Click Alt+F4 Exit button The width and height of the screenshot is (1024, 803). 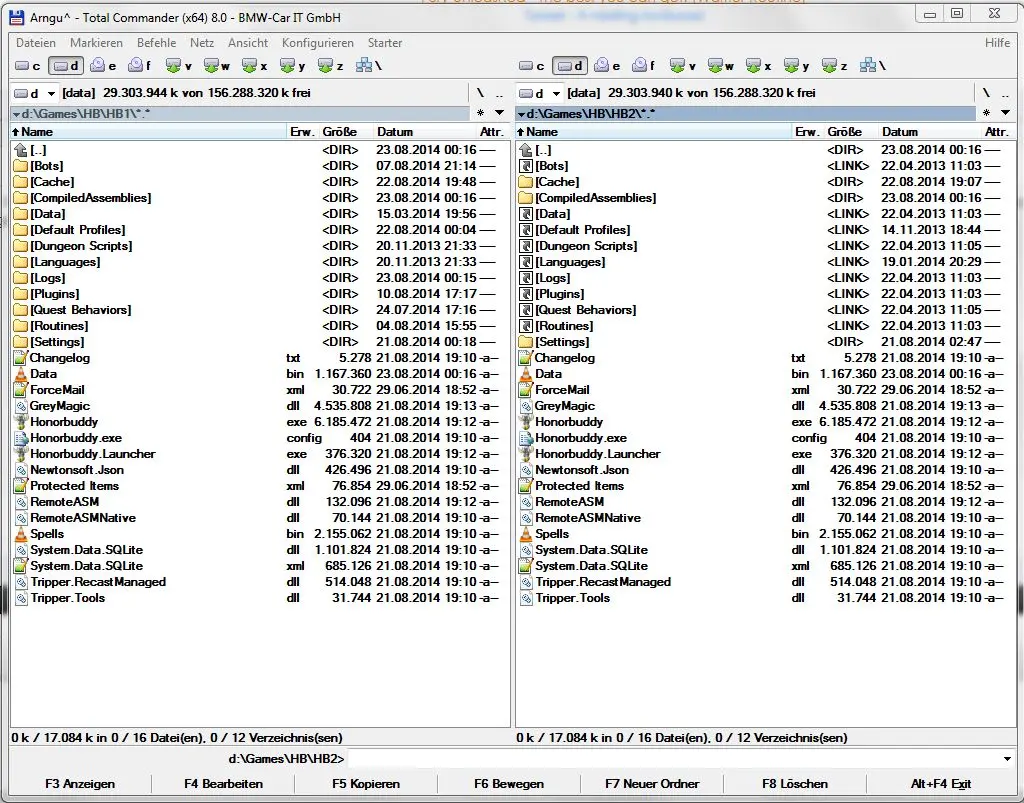[940, 783]
